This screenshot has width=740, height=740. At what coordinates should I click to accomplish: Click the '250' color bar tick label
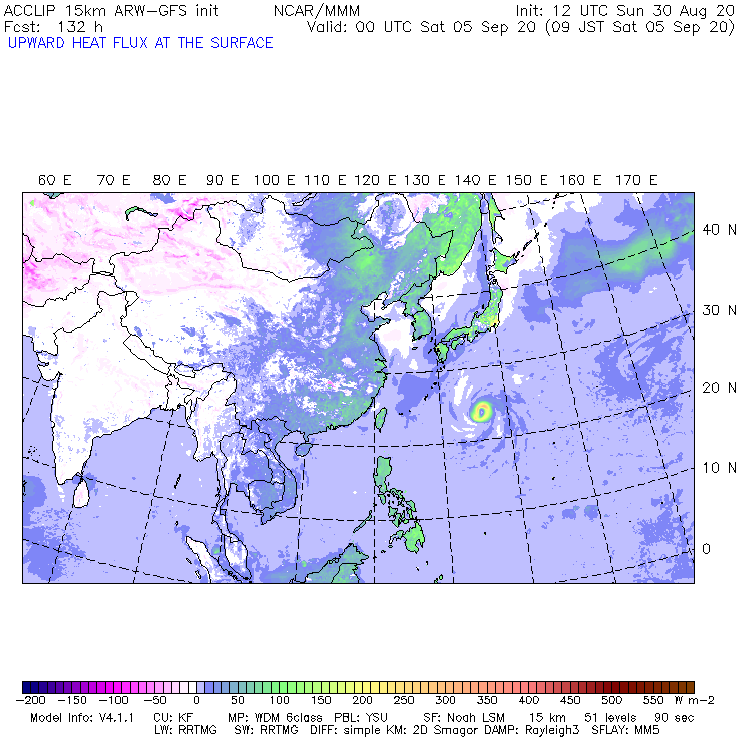404,700
